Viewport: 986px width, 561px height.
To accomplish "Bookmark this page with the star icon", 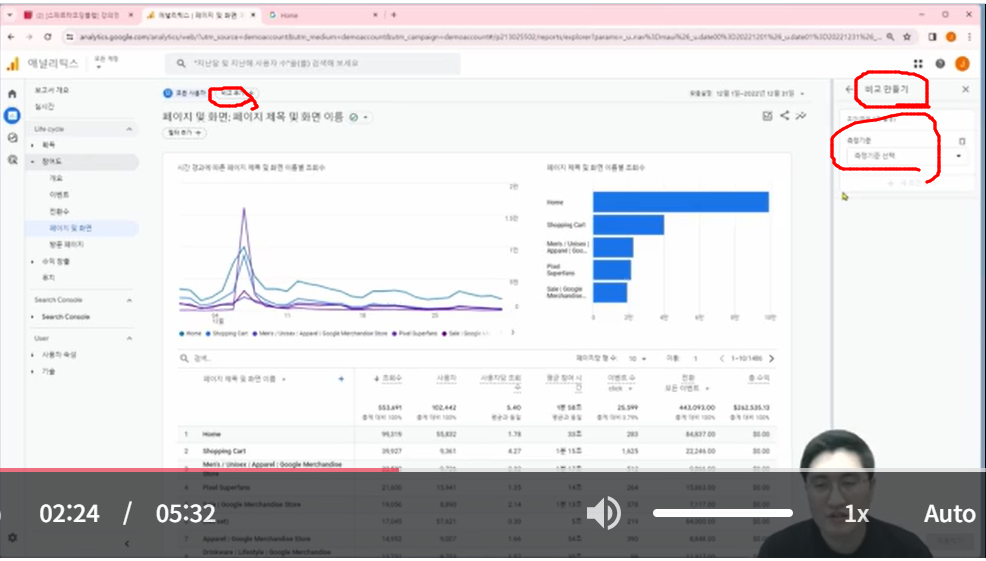I will click(x=907, y=37).
